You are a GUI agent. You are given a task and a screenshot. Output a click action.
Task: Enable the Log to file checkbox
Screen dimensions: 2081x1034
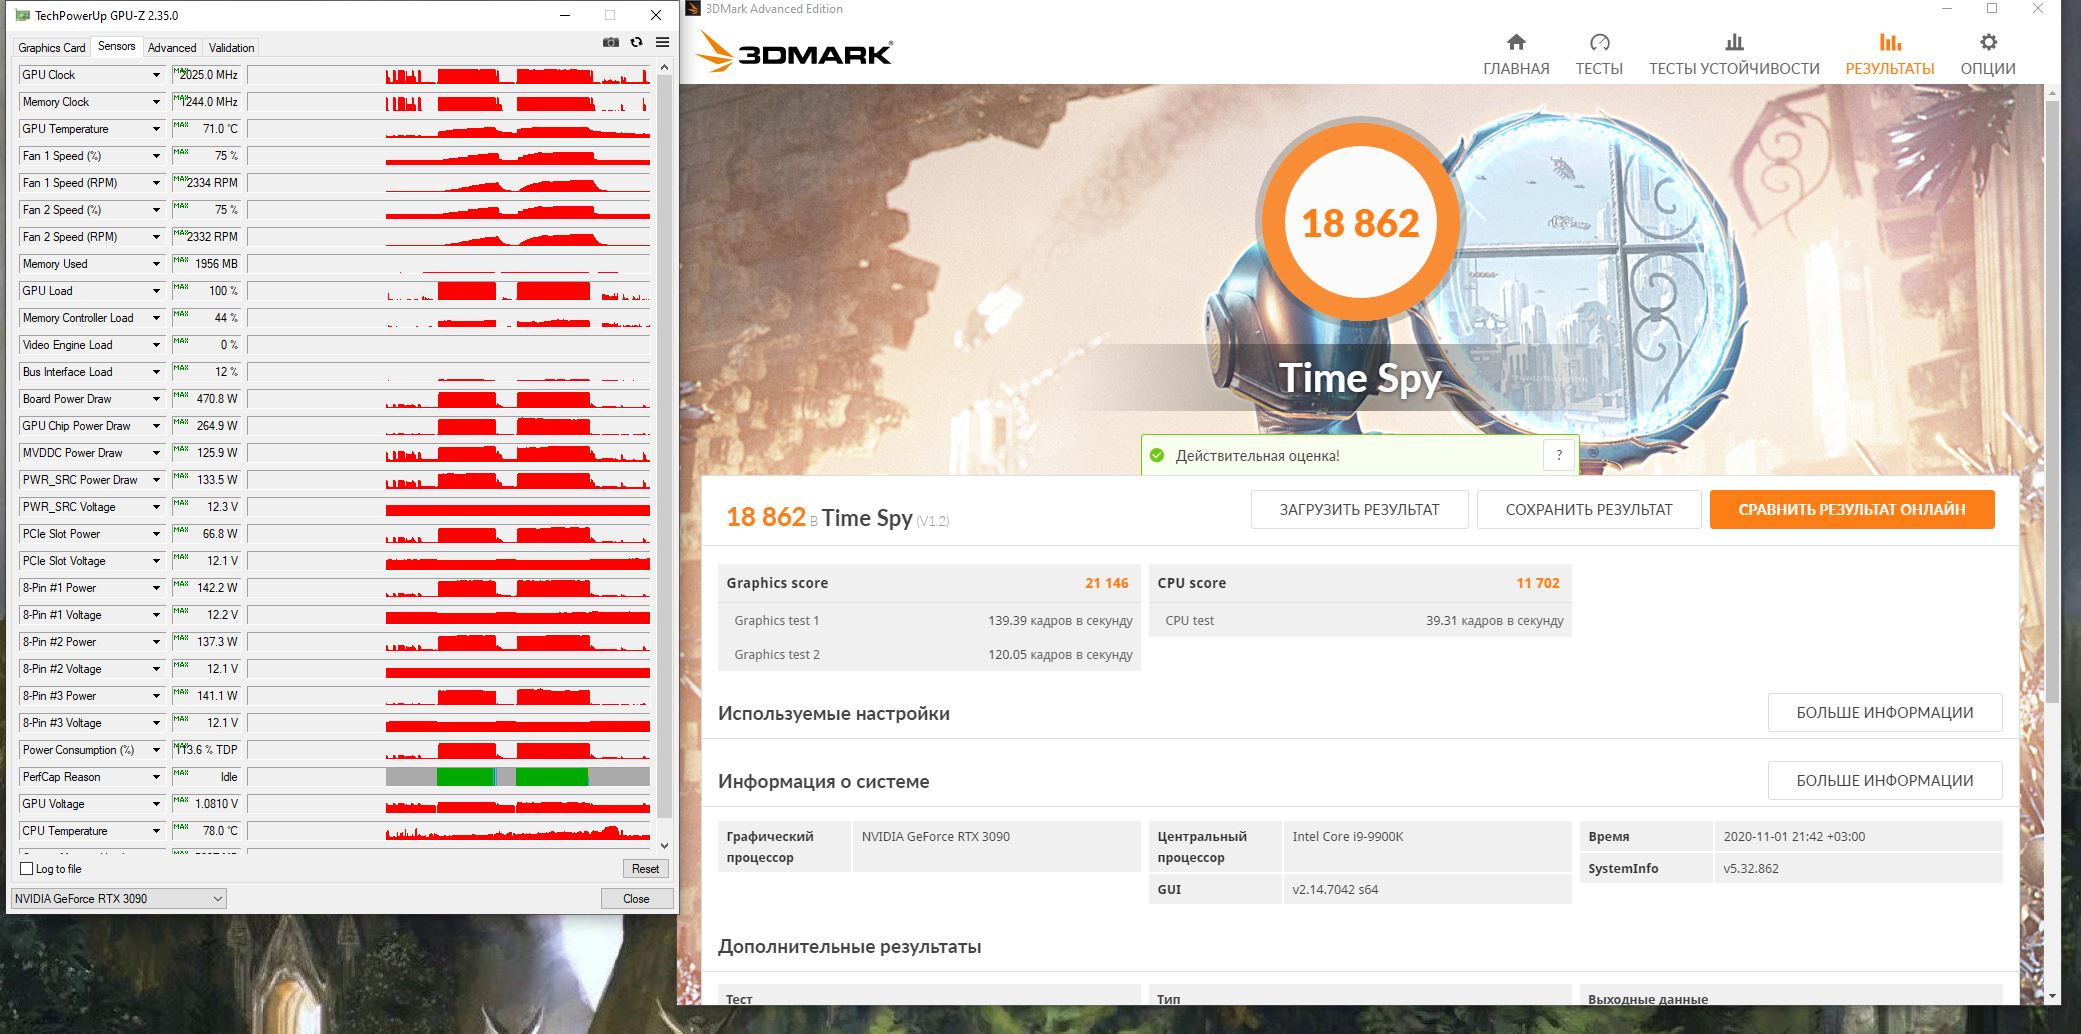point(27,869)
